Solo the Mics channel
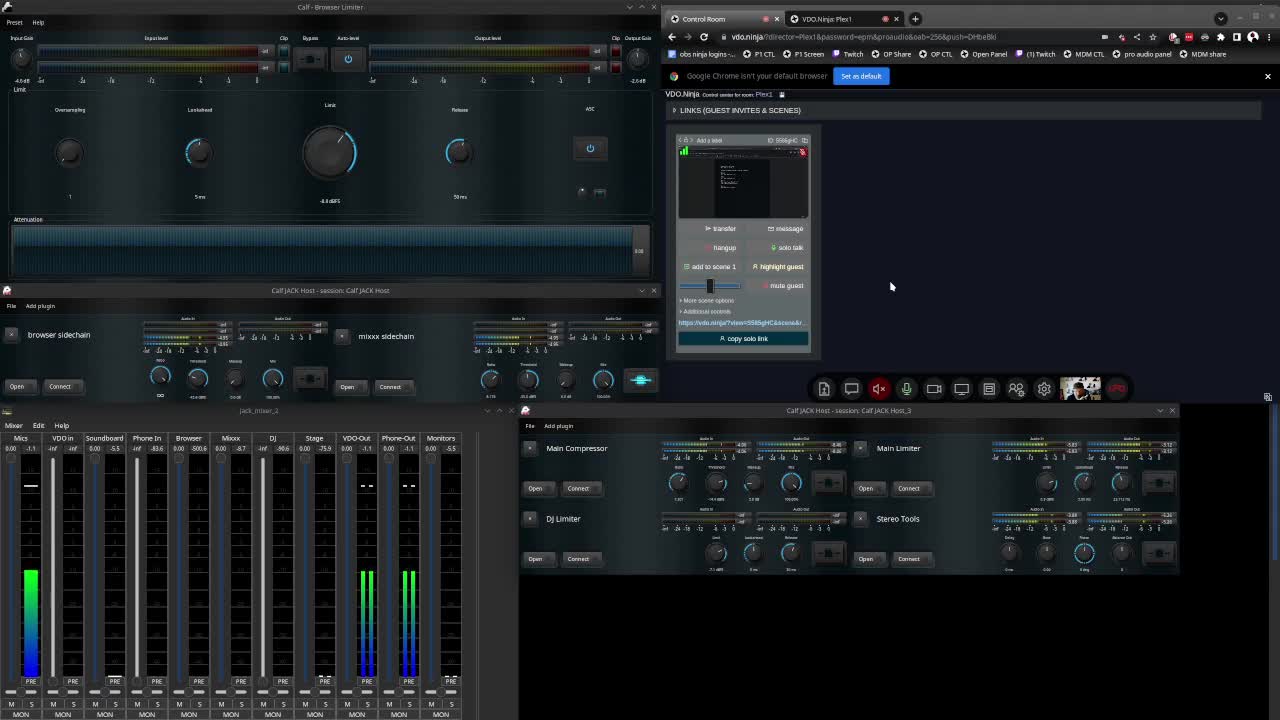 pos(31,704)
